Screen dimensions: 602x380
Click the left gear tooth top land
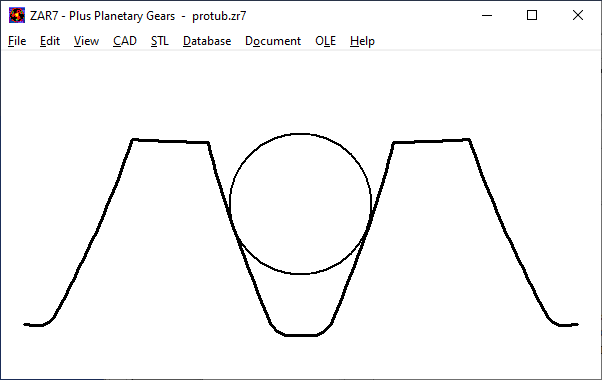pyautogui.click(x=170, y=141)
